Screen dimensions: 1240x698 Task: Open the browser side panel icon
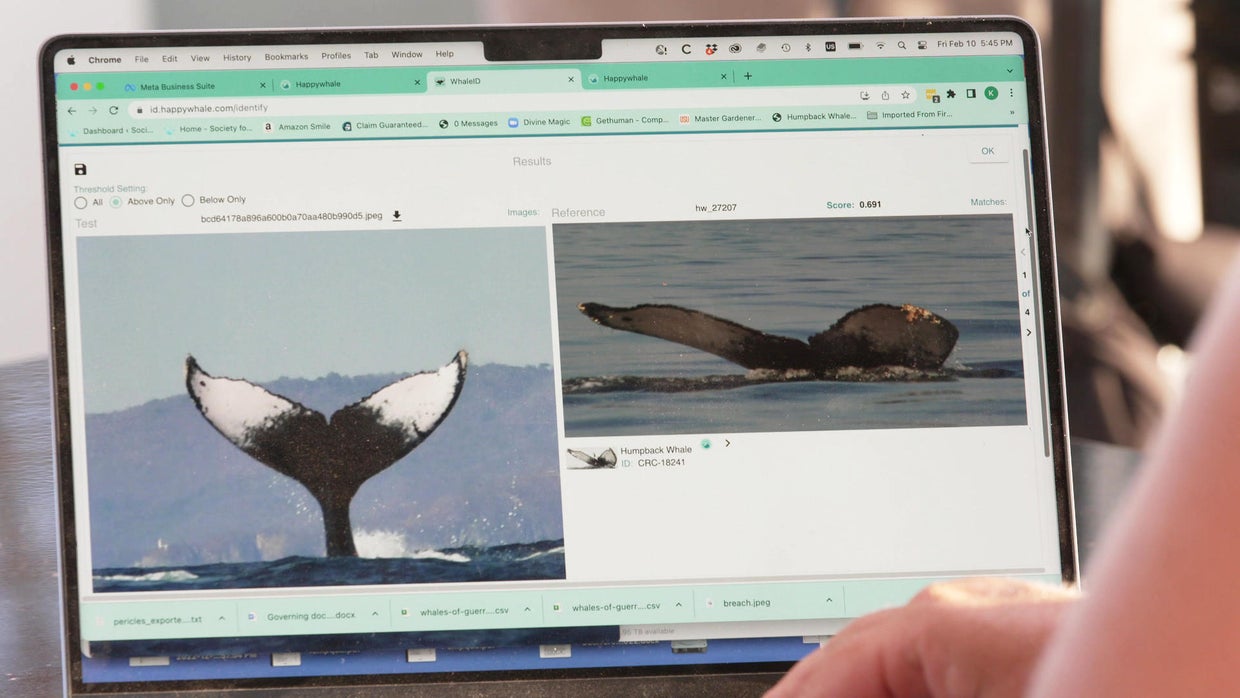(x=970, y=93)
